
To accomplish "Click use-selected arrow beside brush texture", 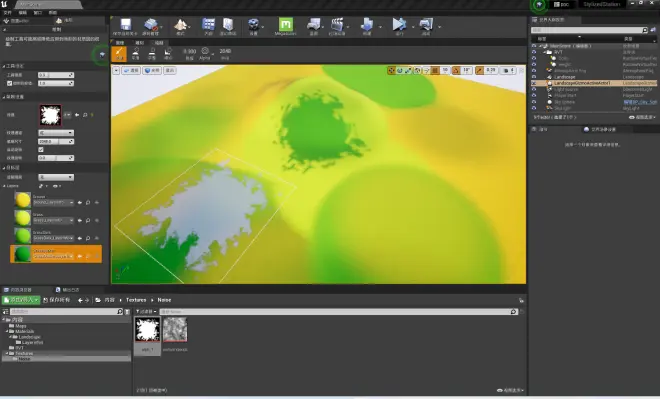I will click(77, 114).
